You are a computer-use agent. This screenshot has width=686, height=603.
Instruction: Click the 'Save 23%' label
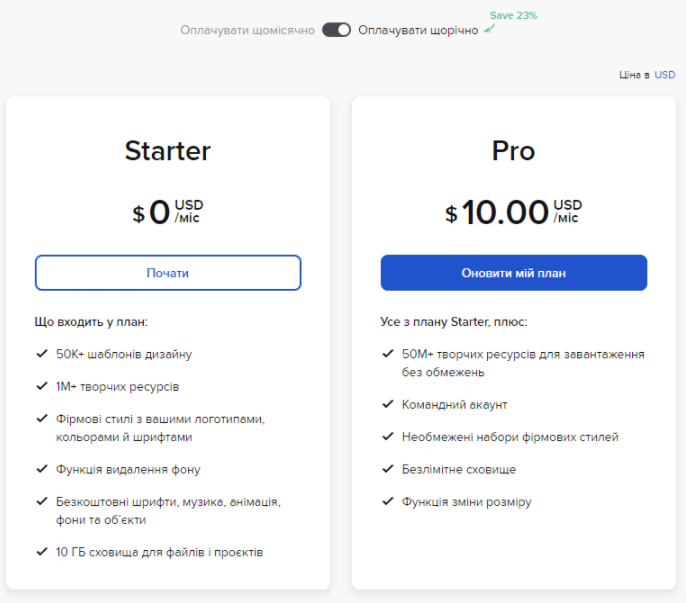point(513,15)
